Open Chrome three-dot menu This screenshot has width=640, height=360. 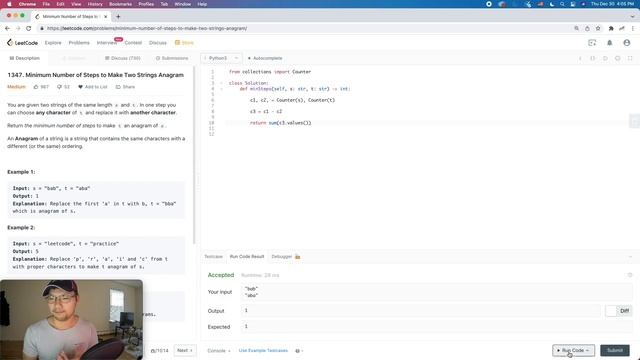point(633,28)
